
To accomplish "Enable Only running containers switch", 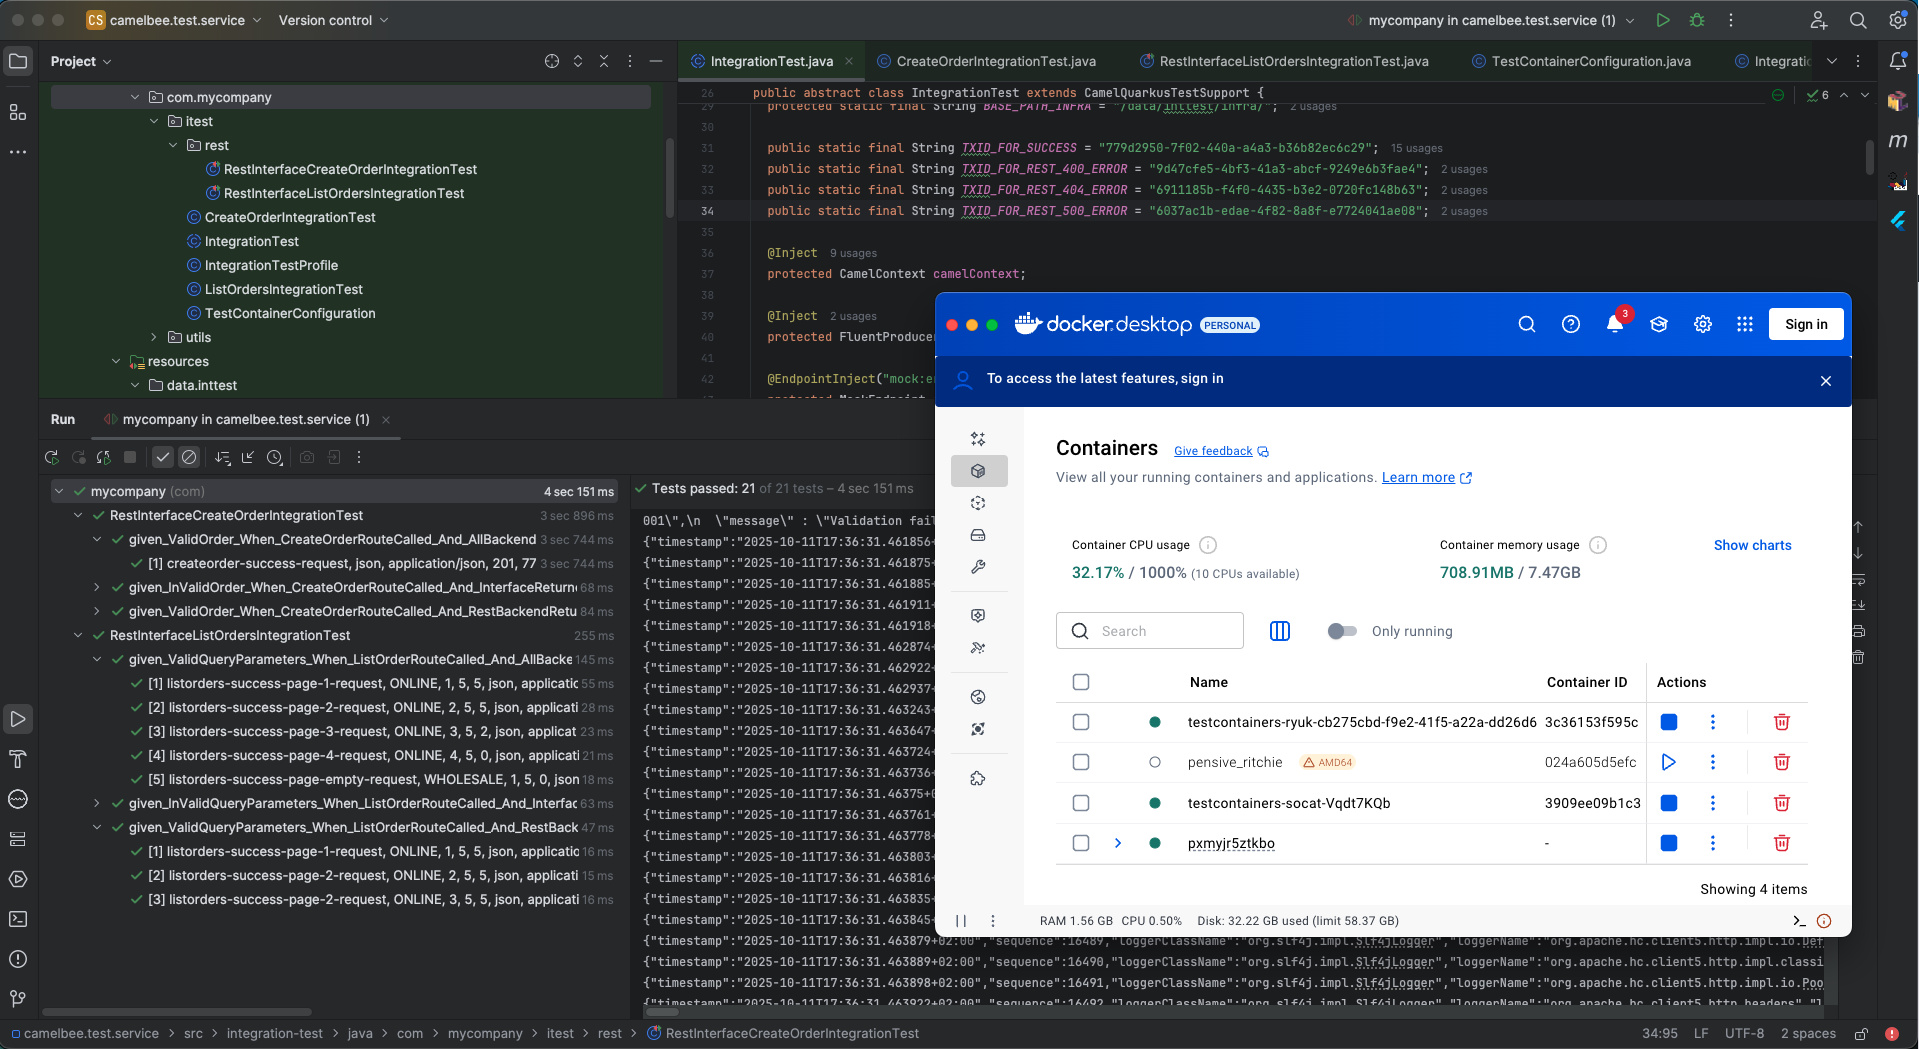I will pos(1342,631).
